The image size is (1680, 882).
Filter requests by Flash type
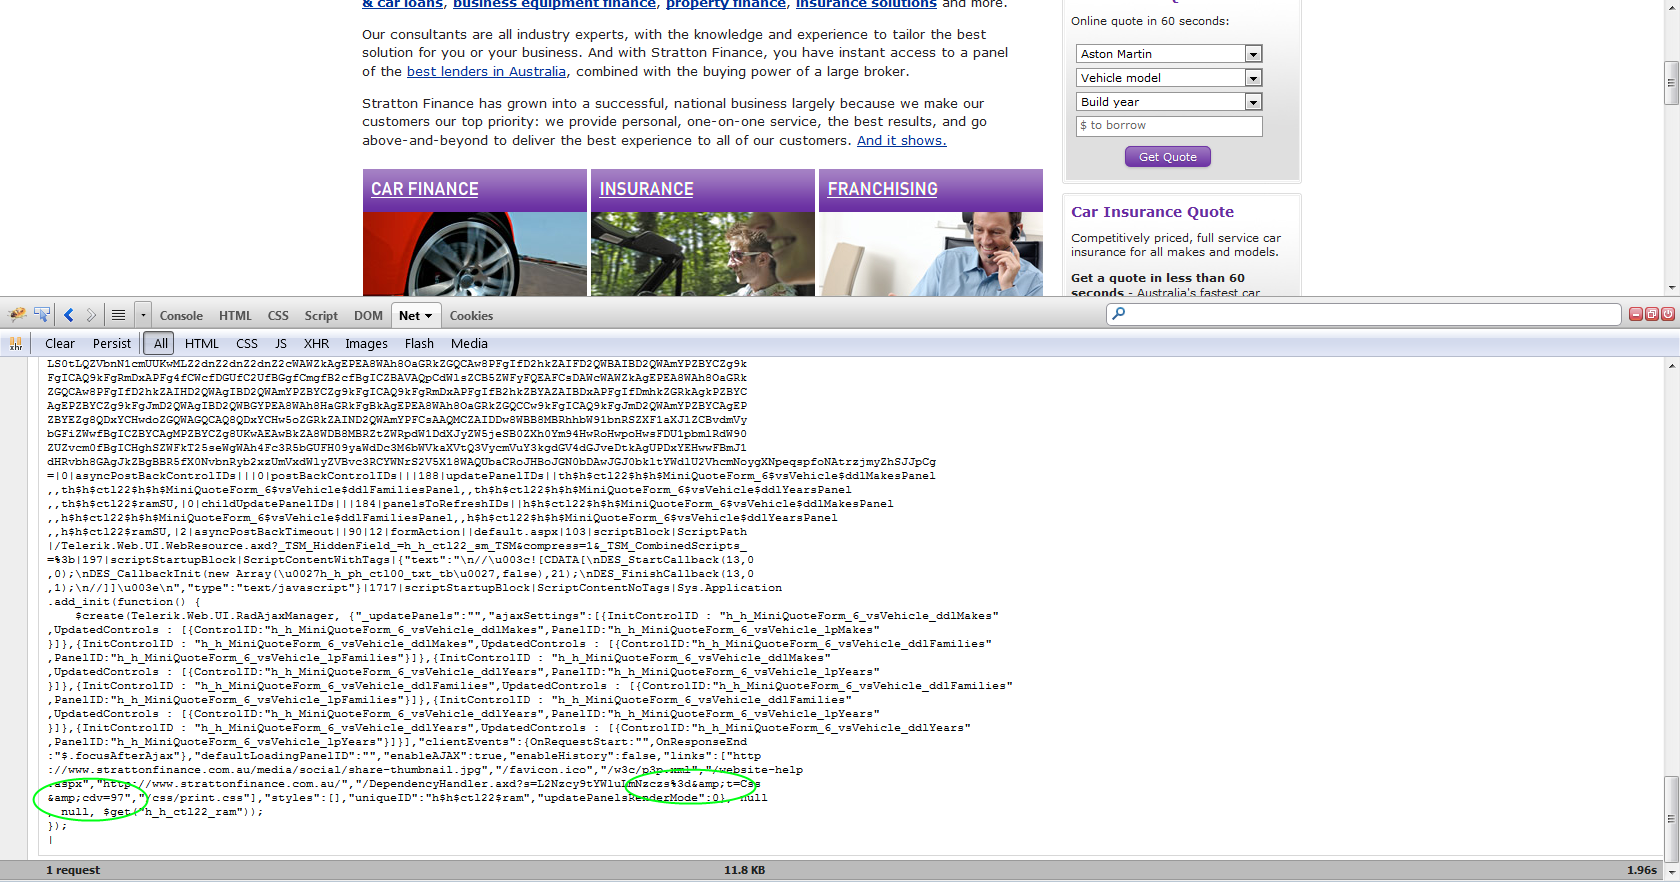[419, 343]
